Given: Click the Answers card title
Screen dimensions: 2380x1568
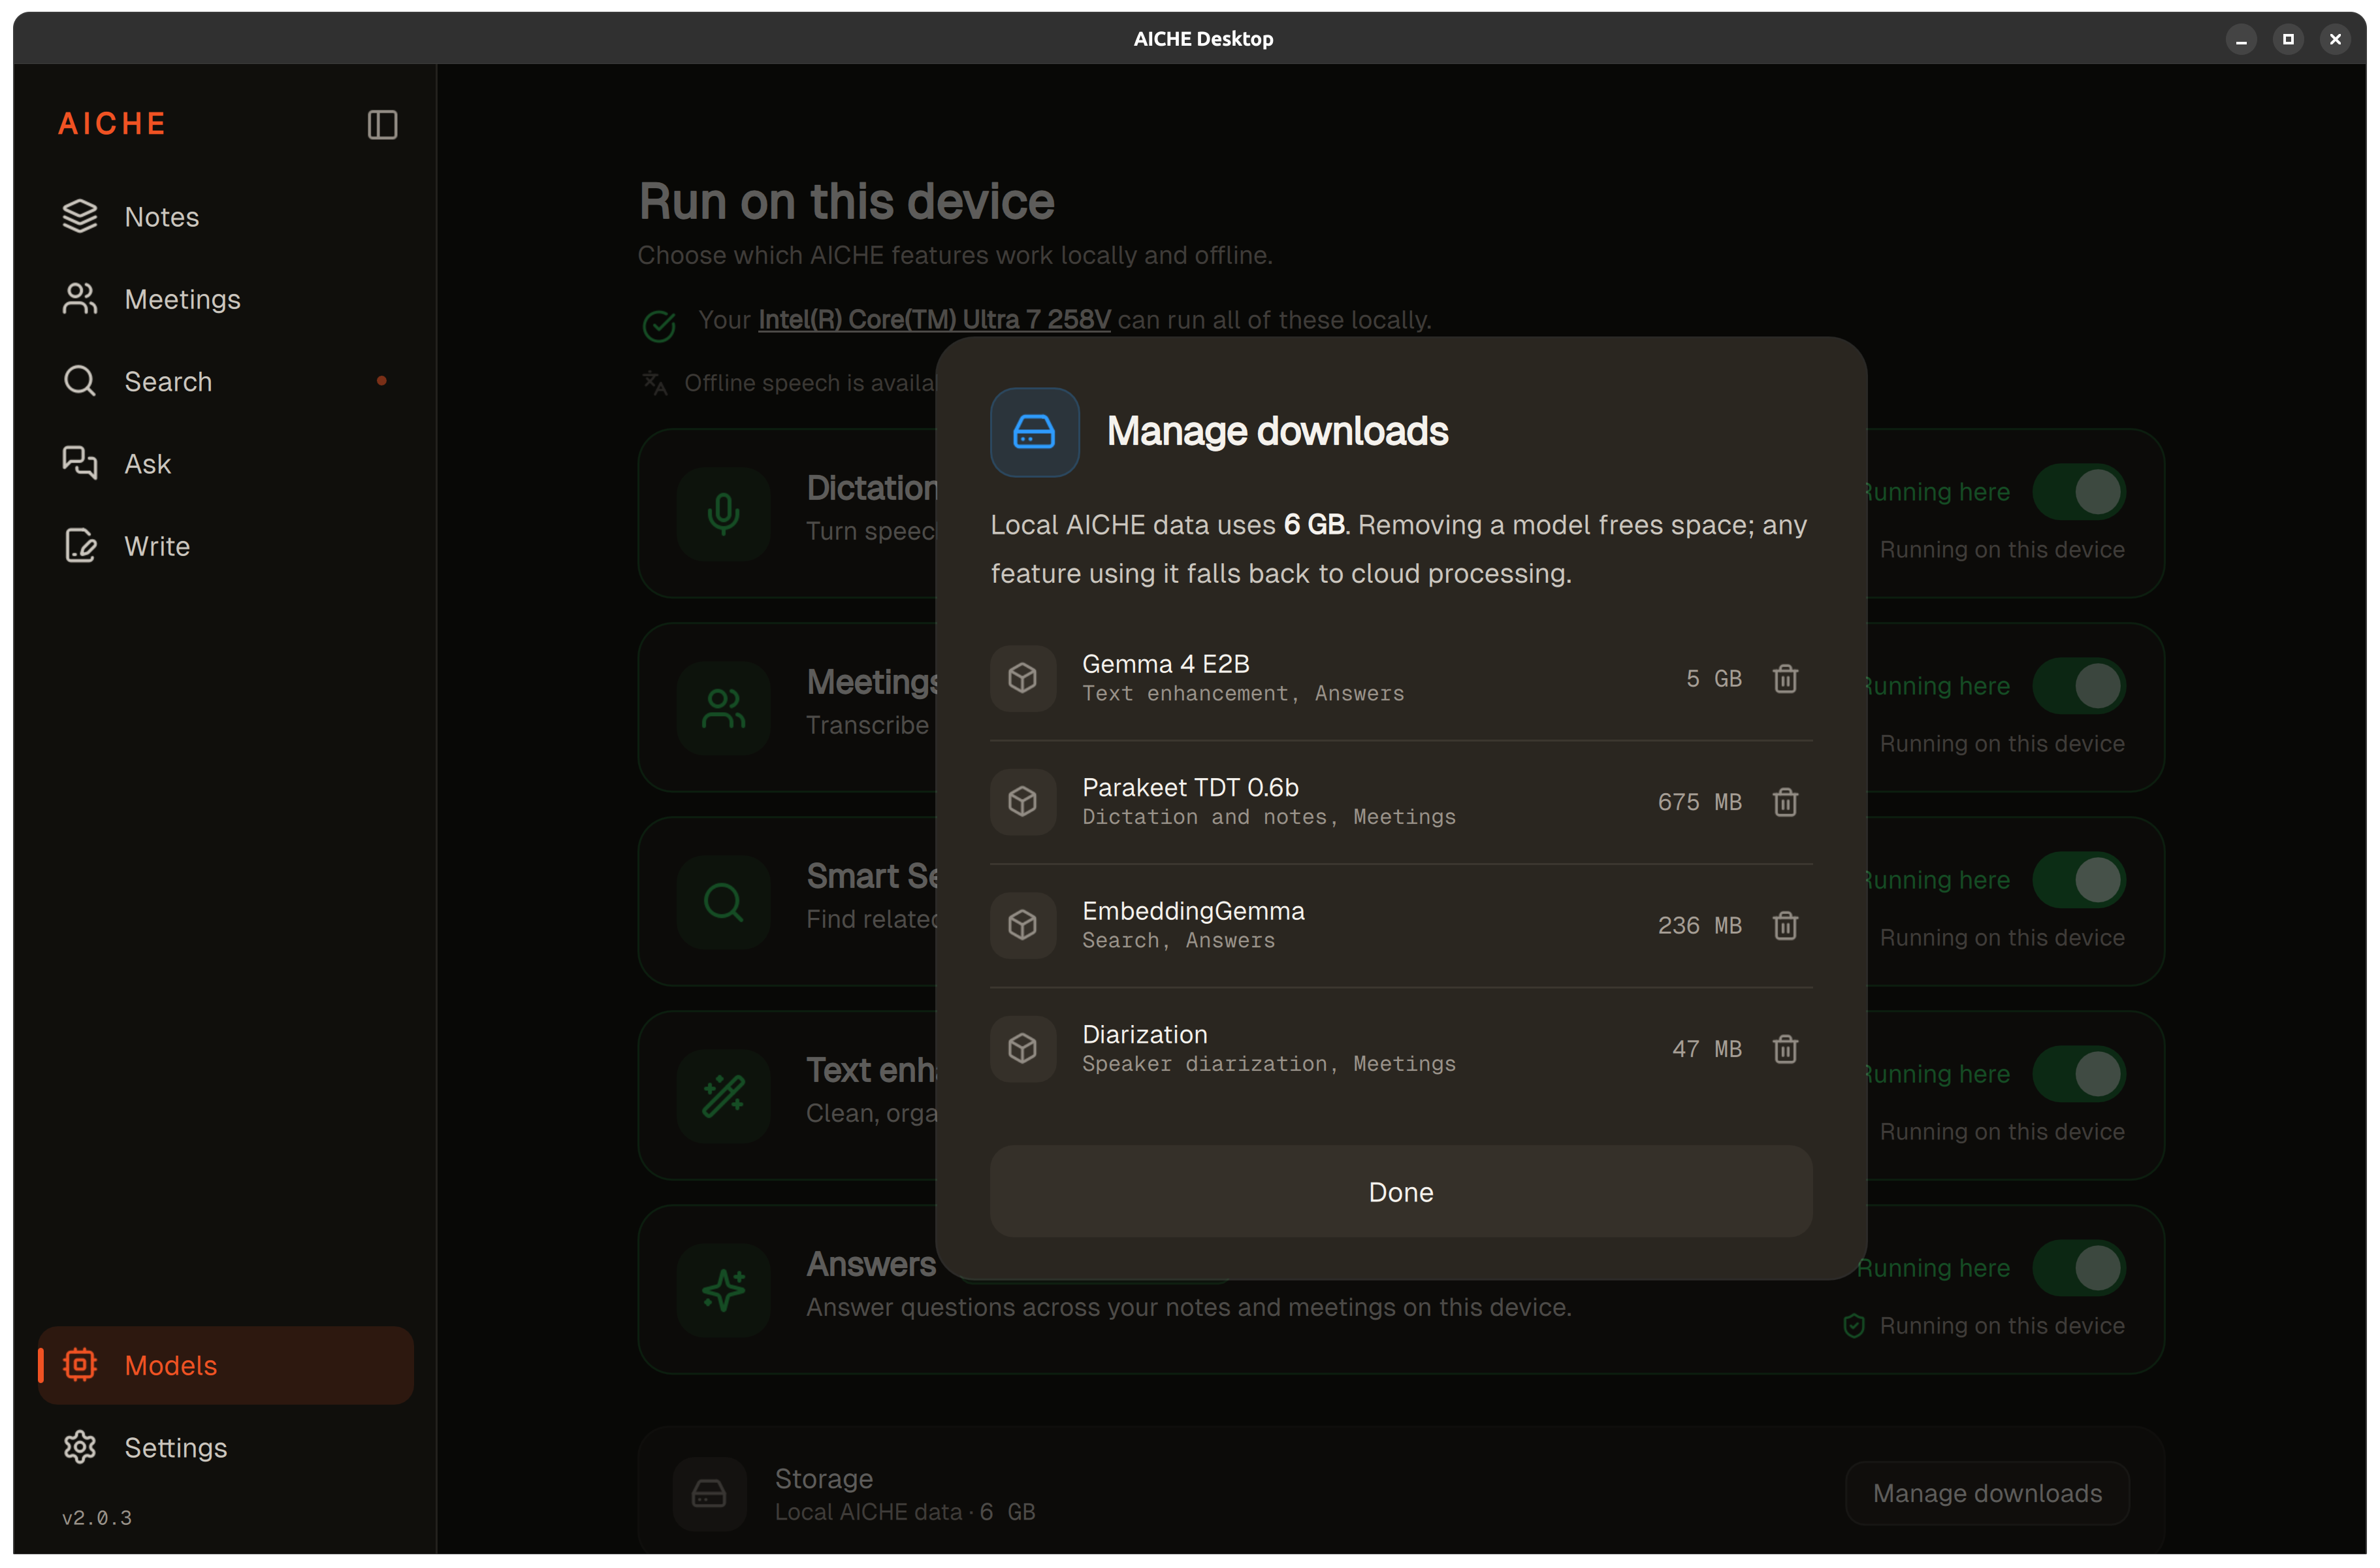Looking at the screenshot, I should pyautogui.click(x=871, y=1265).
